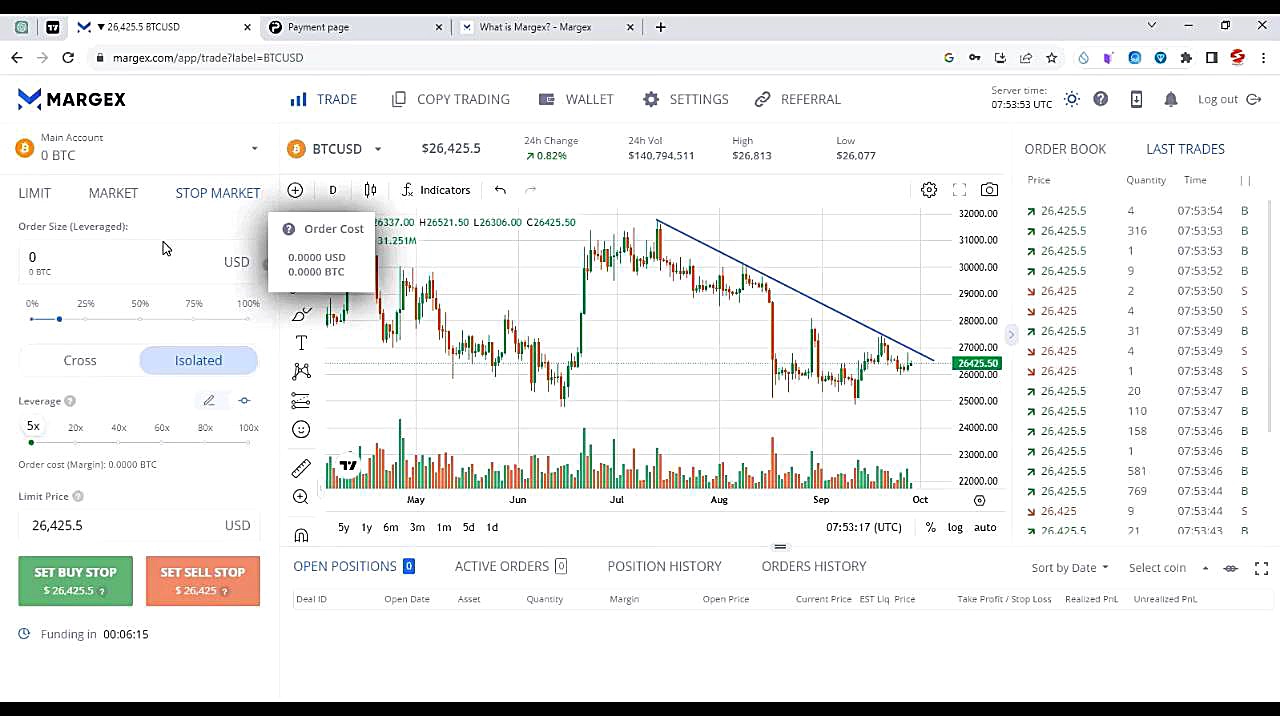Set leverage slider to 100x

[x=248, y=442]
